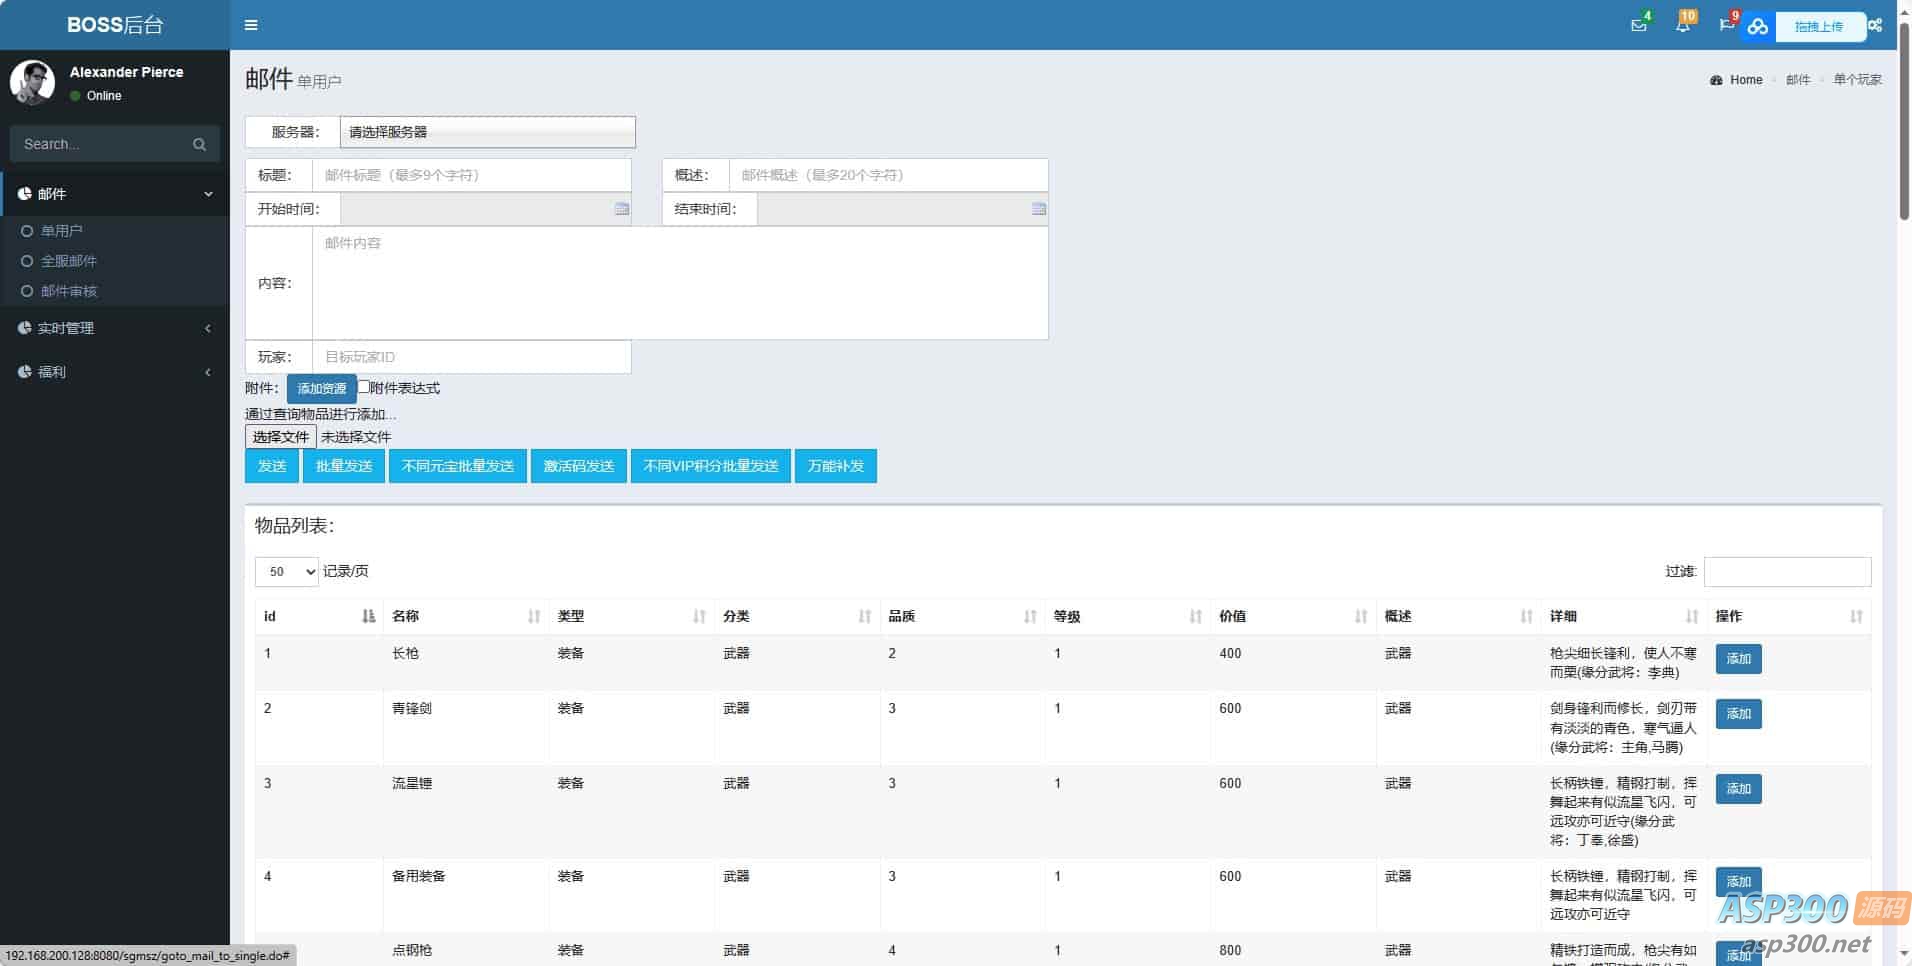Click the 批量发送 button
Screen dimensions: 1912x966
tap(343, 466)
